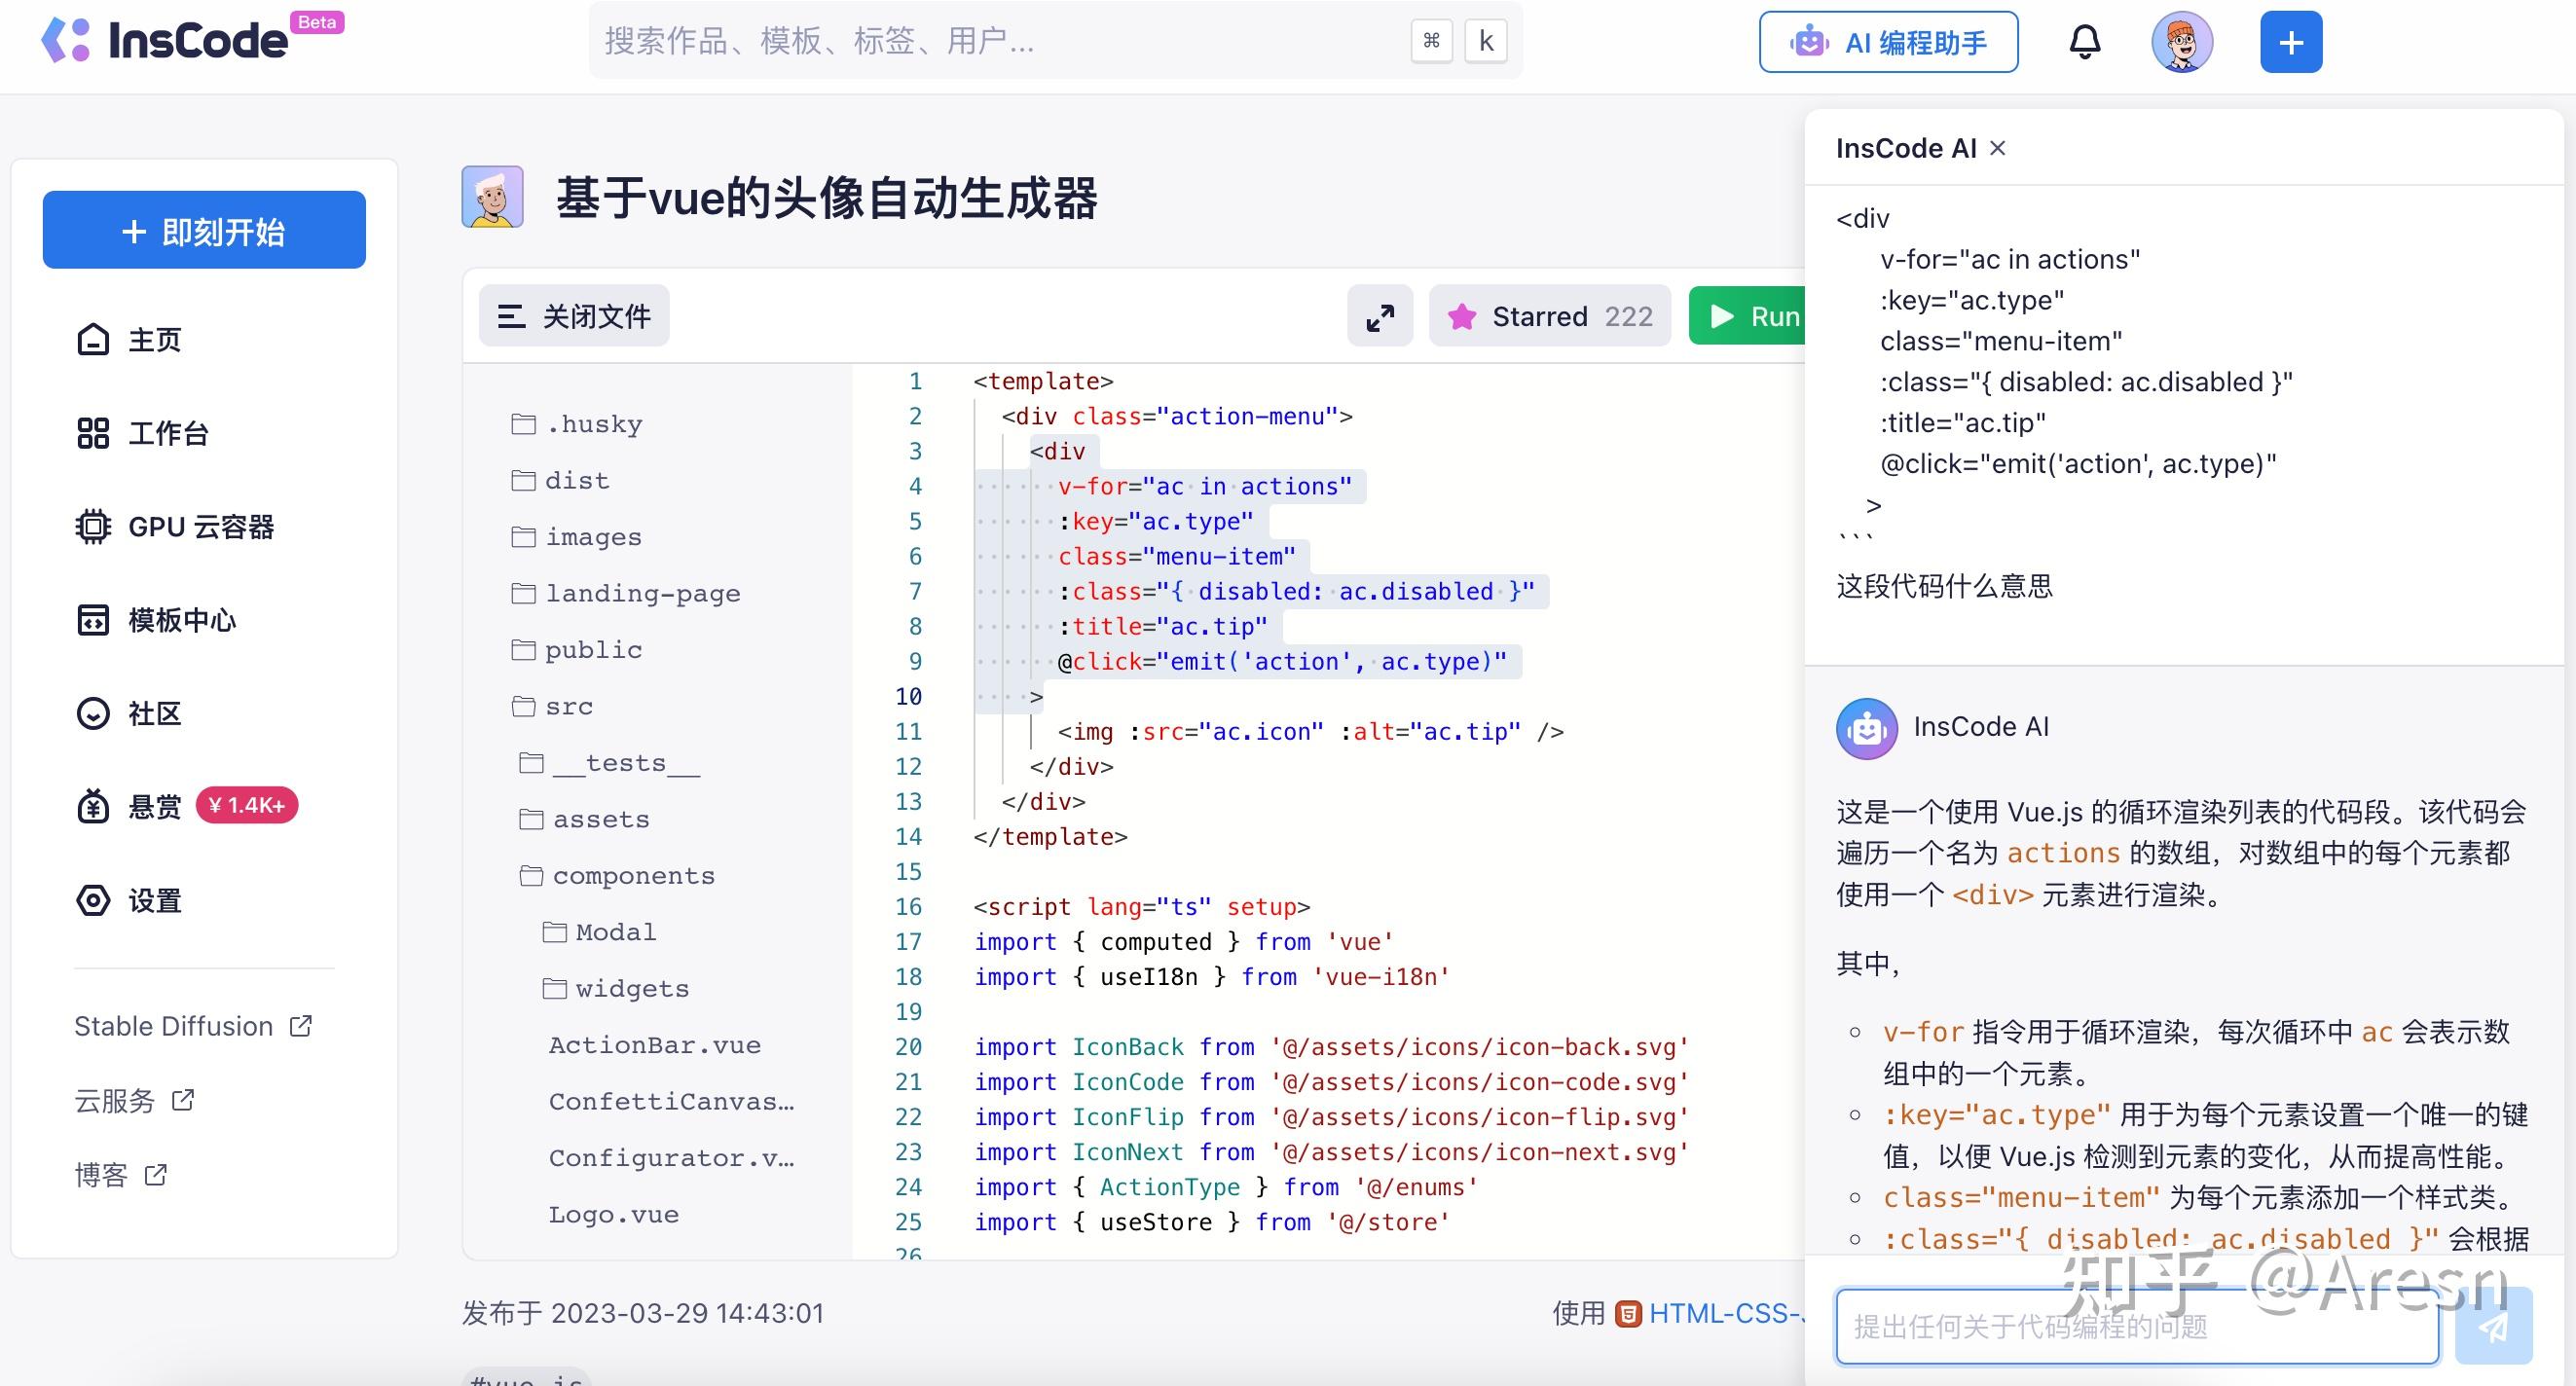Click the plus icon in the top bar

tap(2289, 41)
